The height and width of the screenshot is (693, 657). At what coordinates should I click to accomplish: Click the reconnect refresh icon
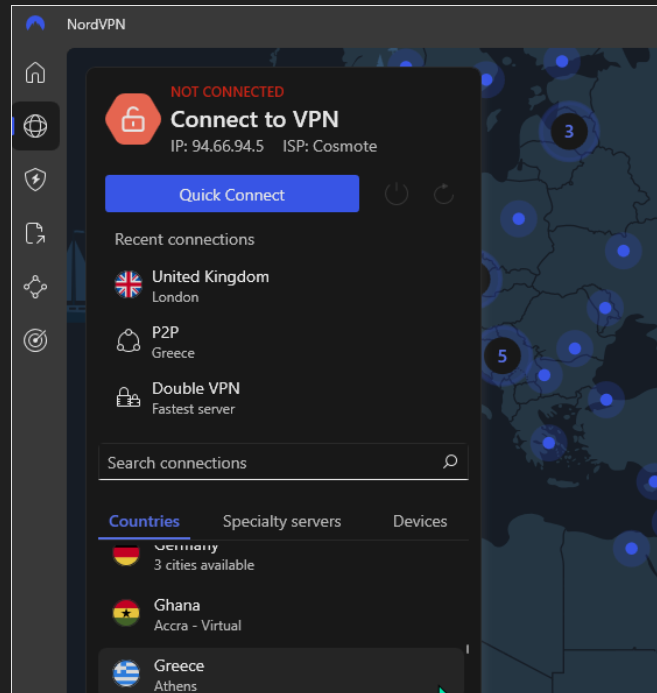click(x=444, y=194)
